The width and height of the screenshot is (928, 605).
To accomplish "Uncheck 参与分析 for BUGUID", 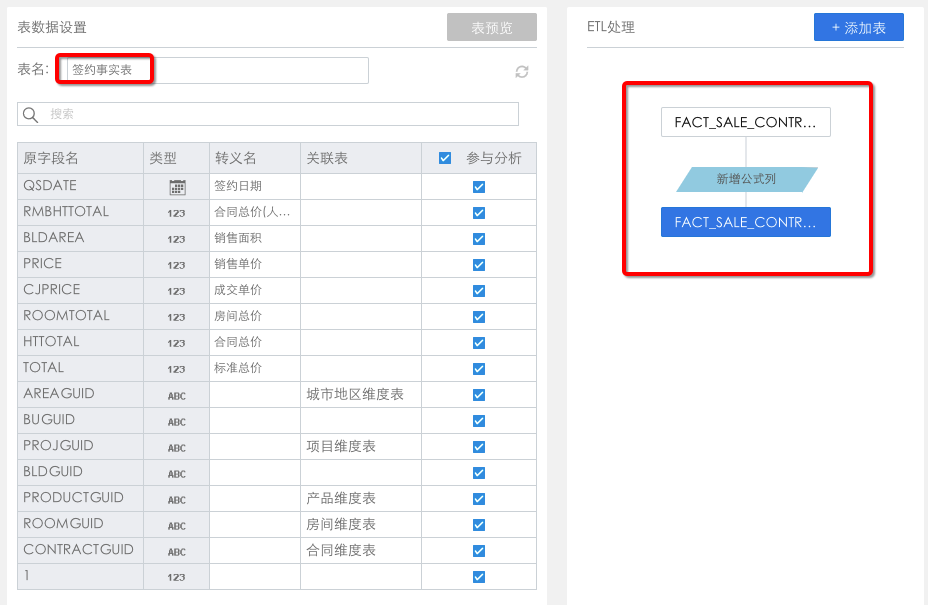I will point(479,421).
